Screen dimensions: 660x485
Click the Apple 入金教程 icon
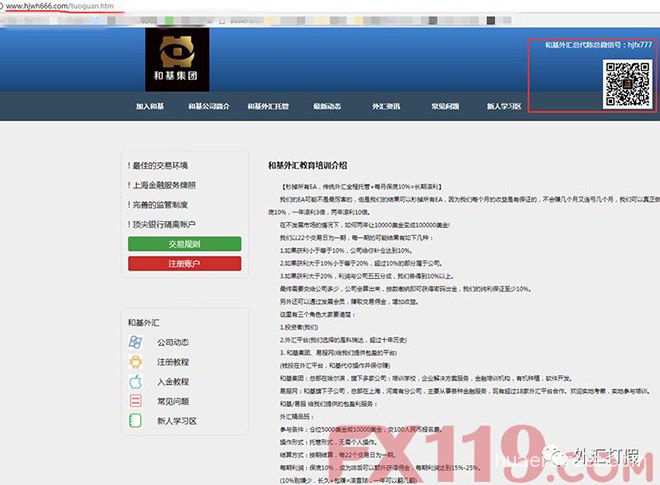click(x=135, y=381)
